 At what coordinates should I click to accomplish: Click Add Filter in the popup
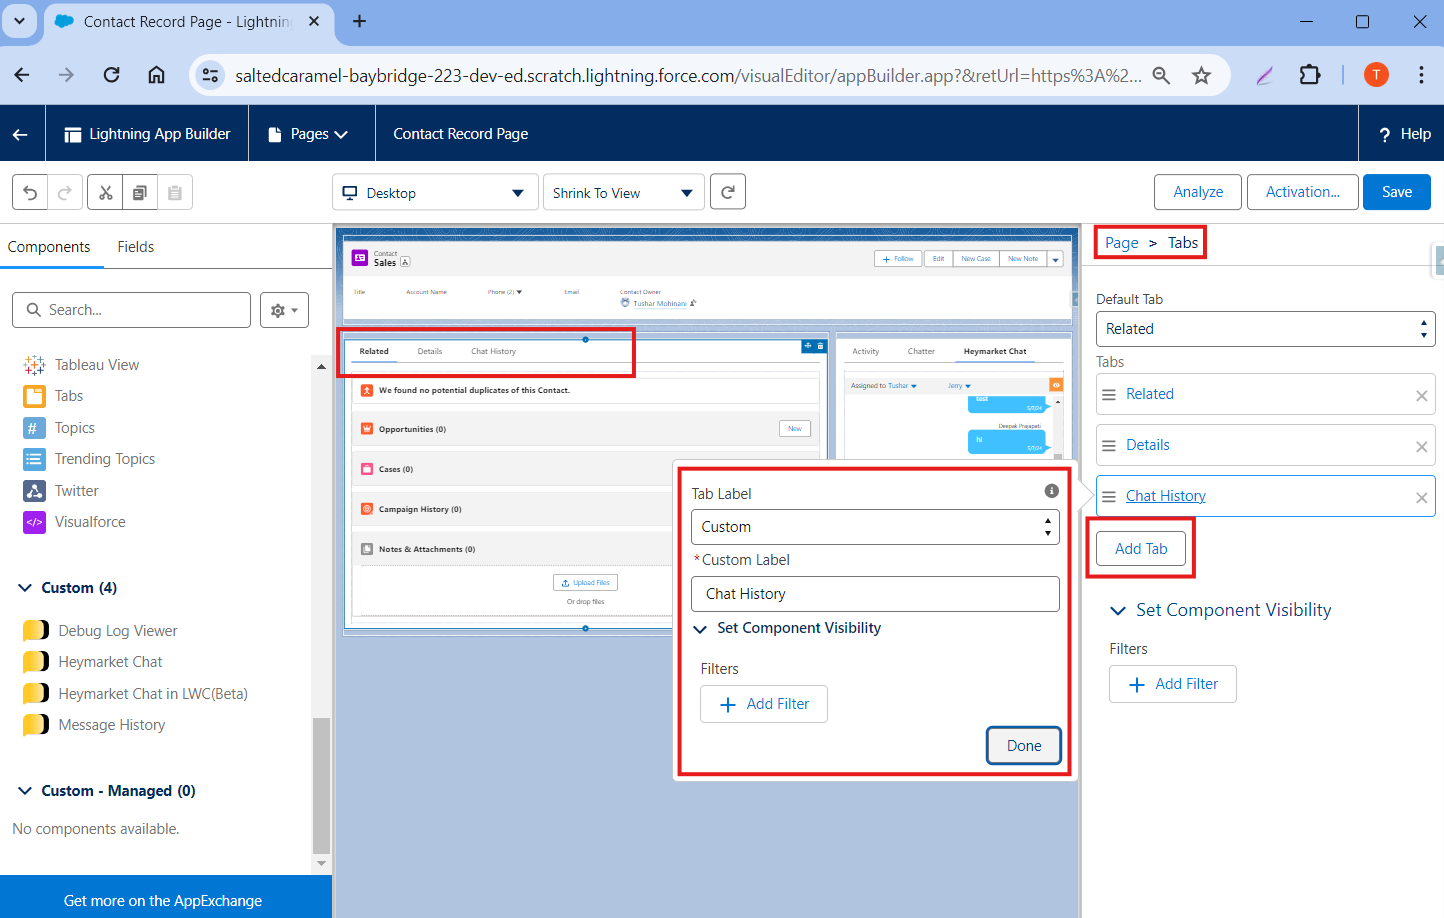pyautogui.click(x=764, y=704)
